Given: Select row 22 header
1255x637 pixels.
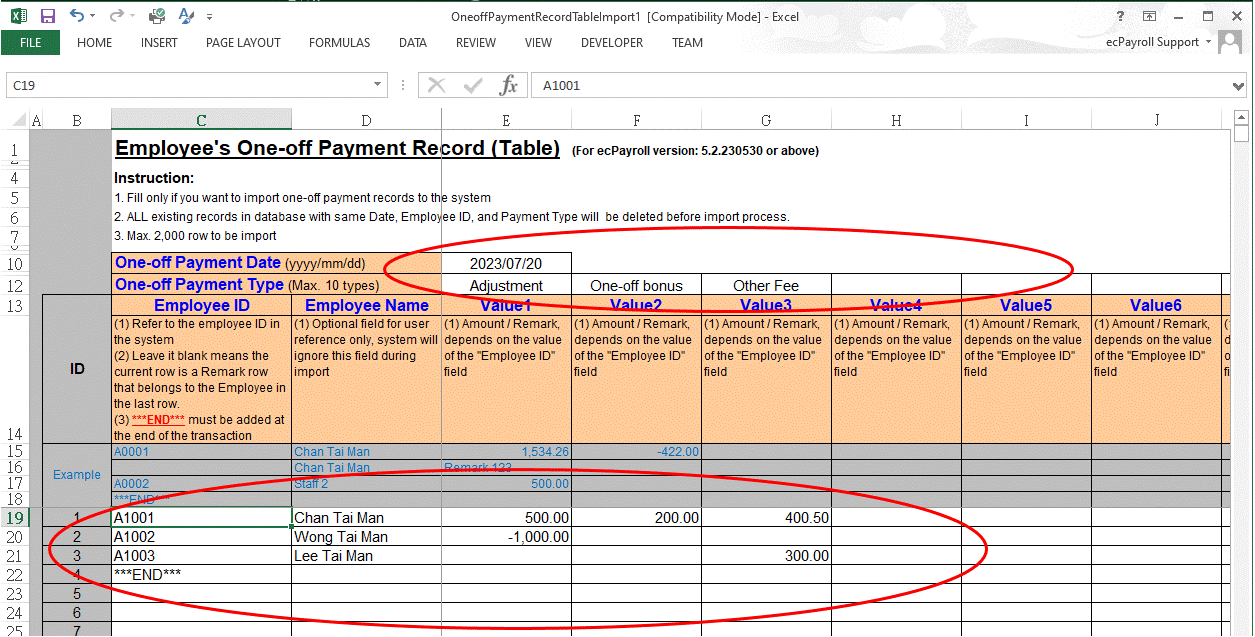Looking at the screenshot, I should [15, 575].
